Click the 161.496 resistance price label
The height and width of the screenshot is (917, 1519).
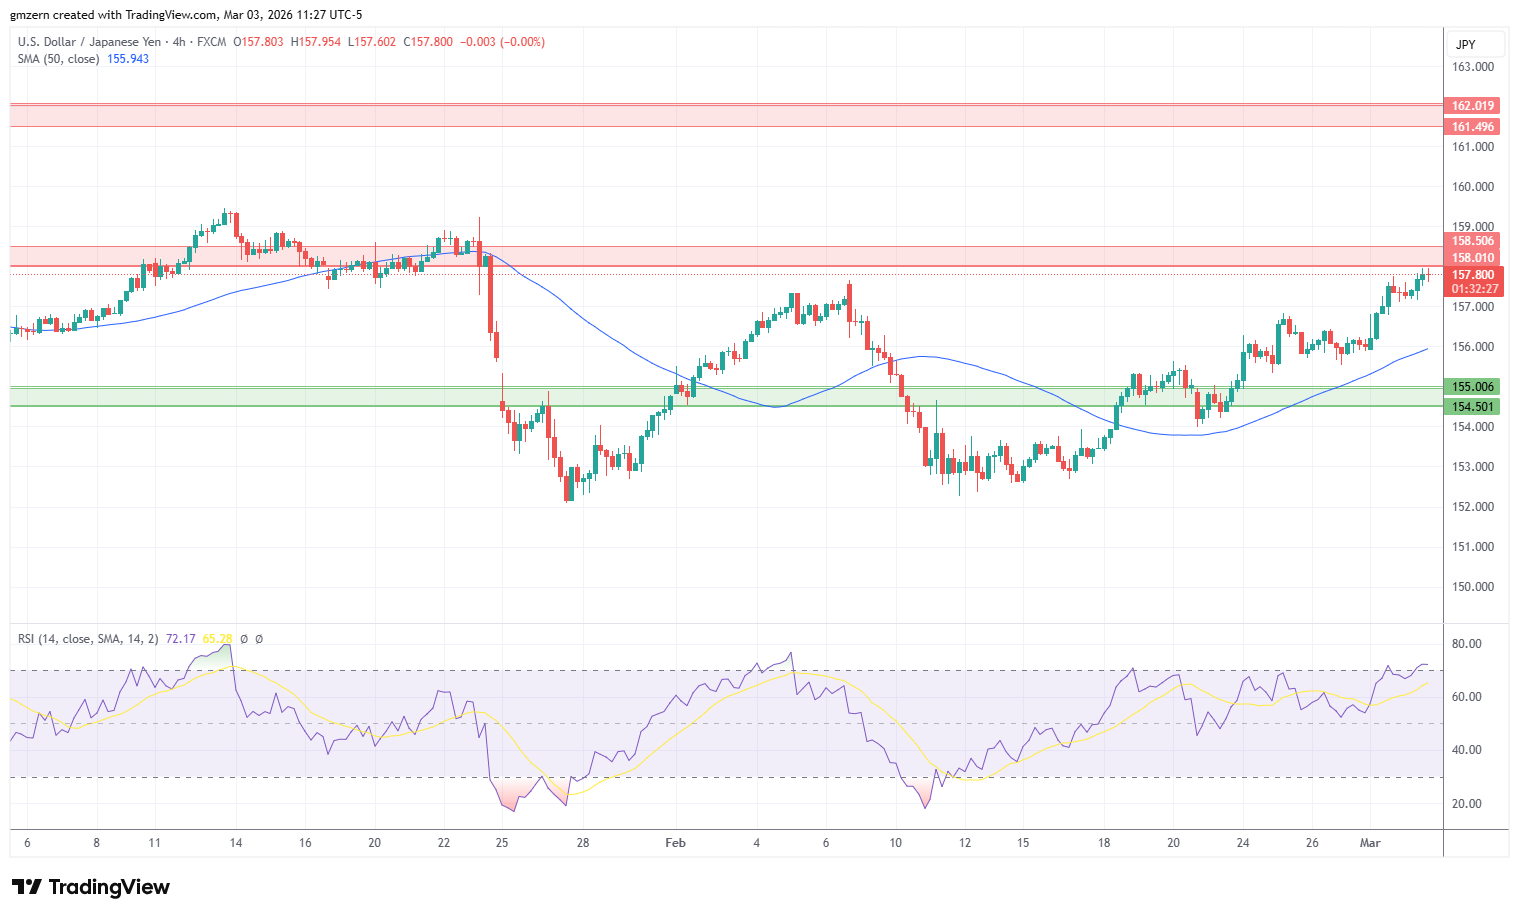(1473, 127)
